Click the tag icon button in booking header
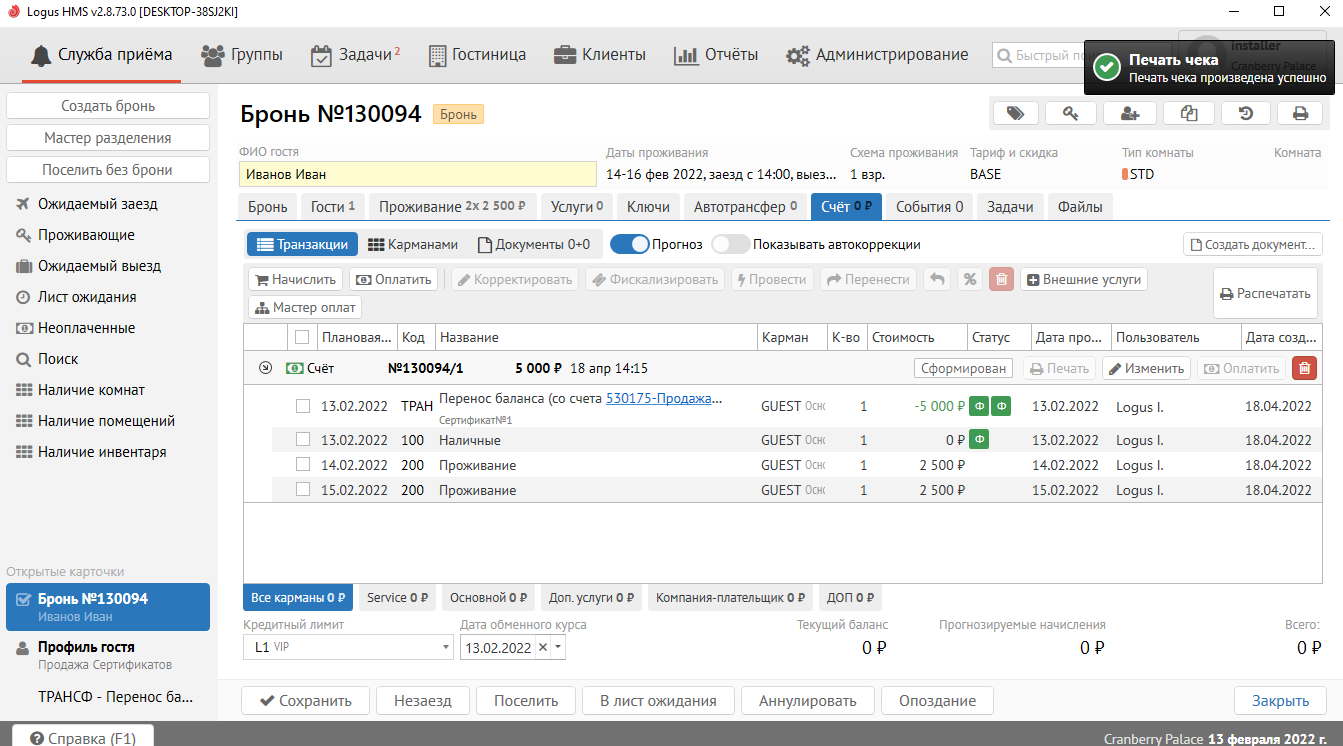The image size is (1343, 746). [x=1016, y=114]
